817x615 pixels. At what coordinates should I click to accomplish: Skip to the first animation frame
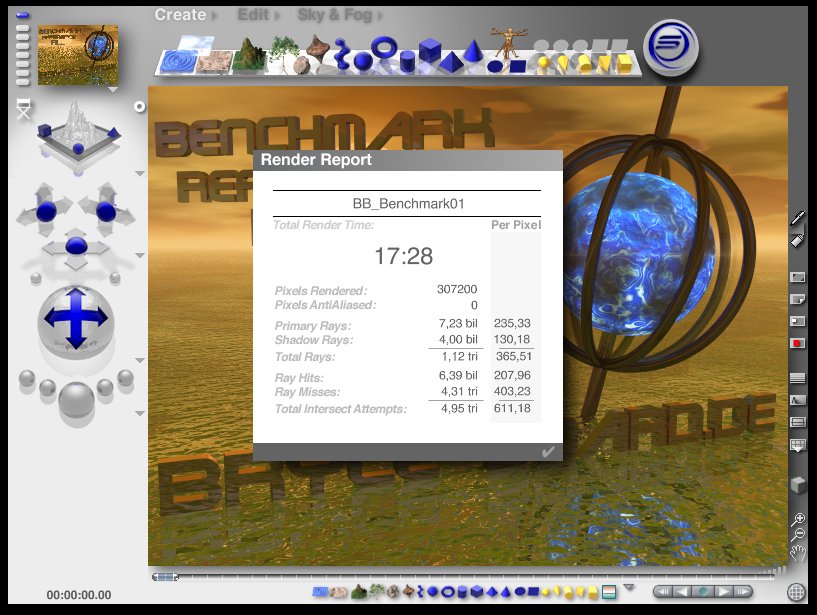[663, 592]
